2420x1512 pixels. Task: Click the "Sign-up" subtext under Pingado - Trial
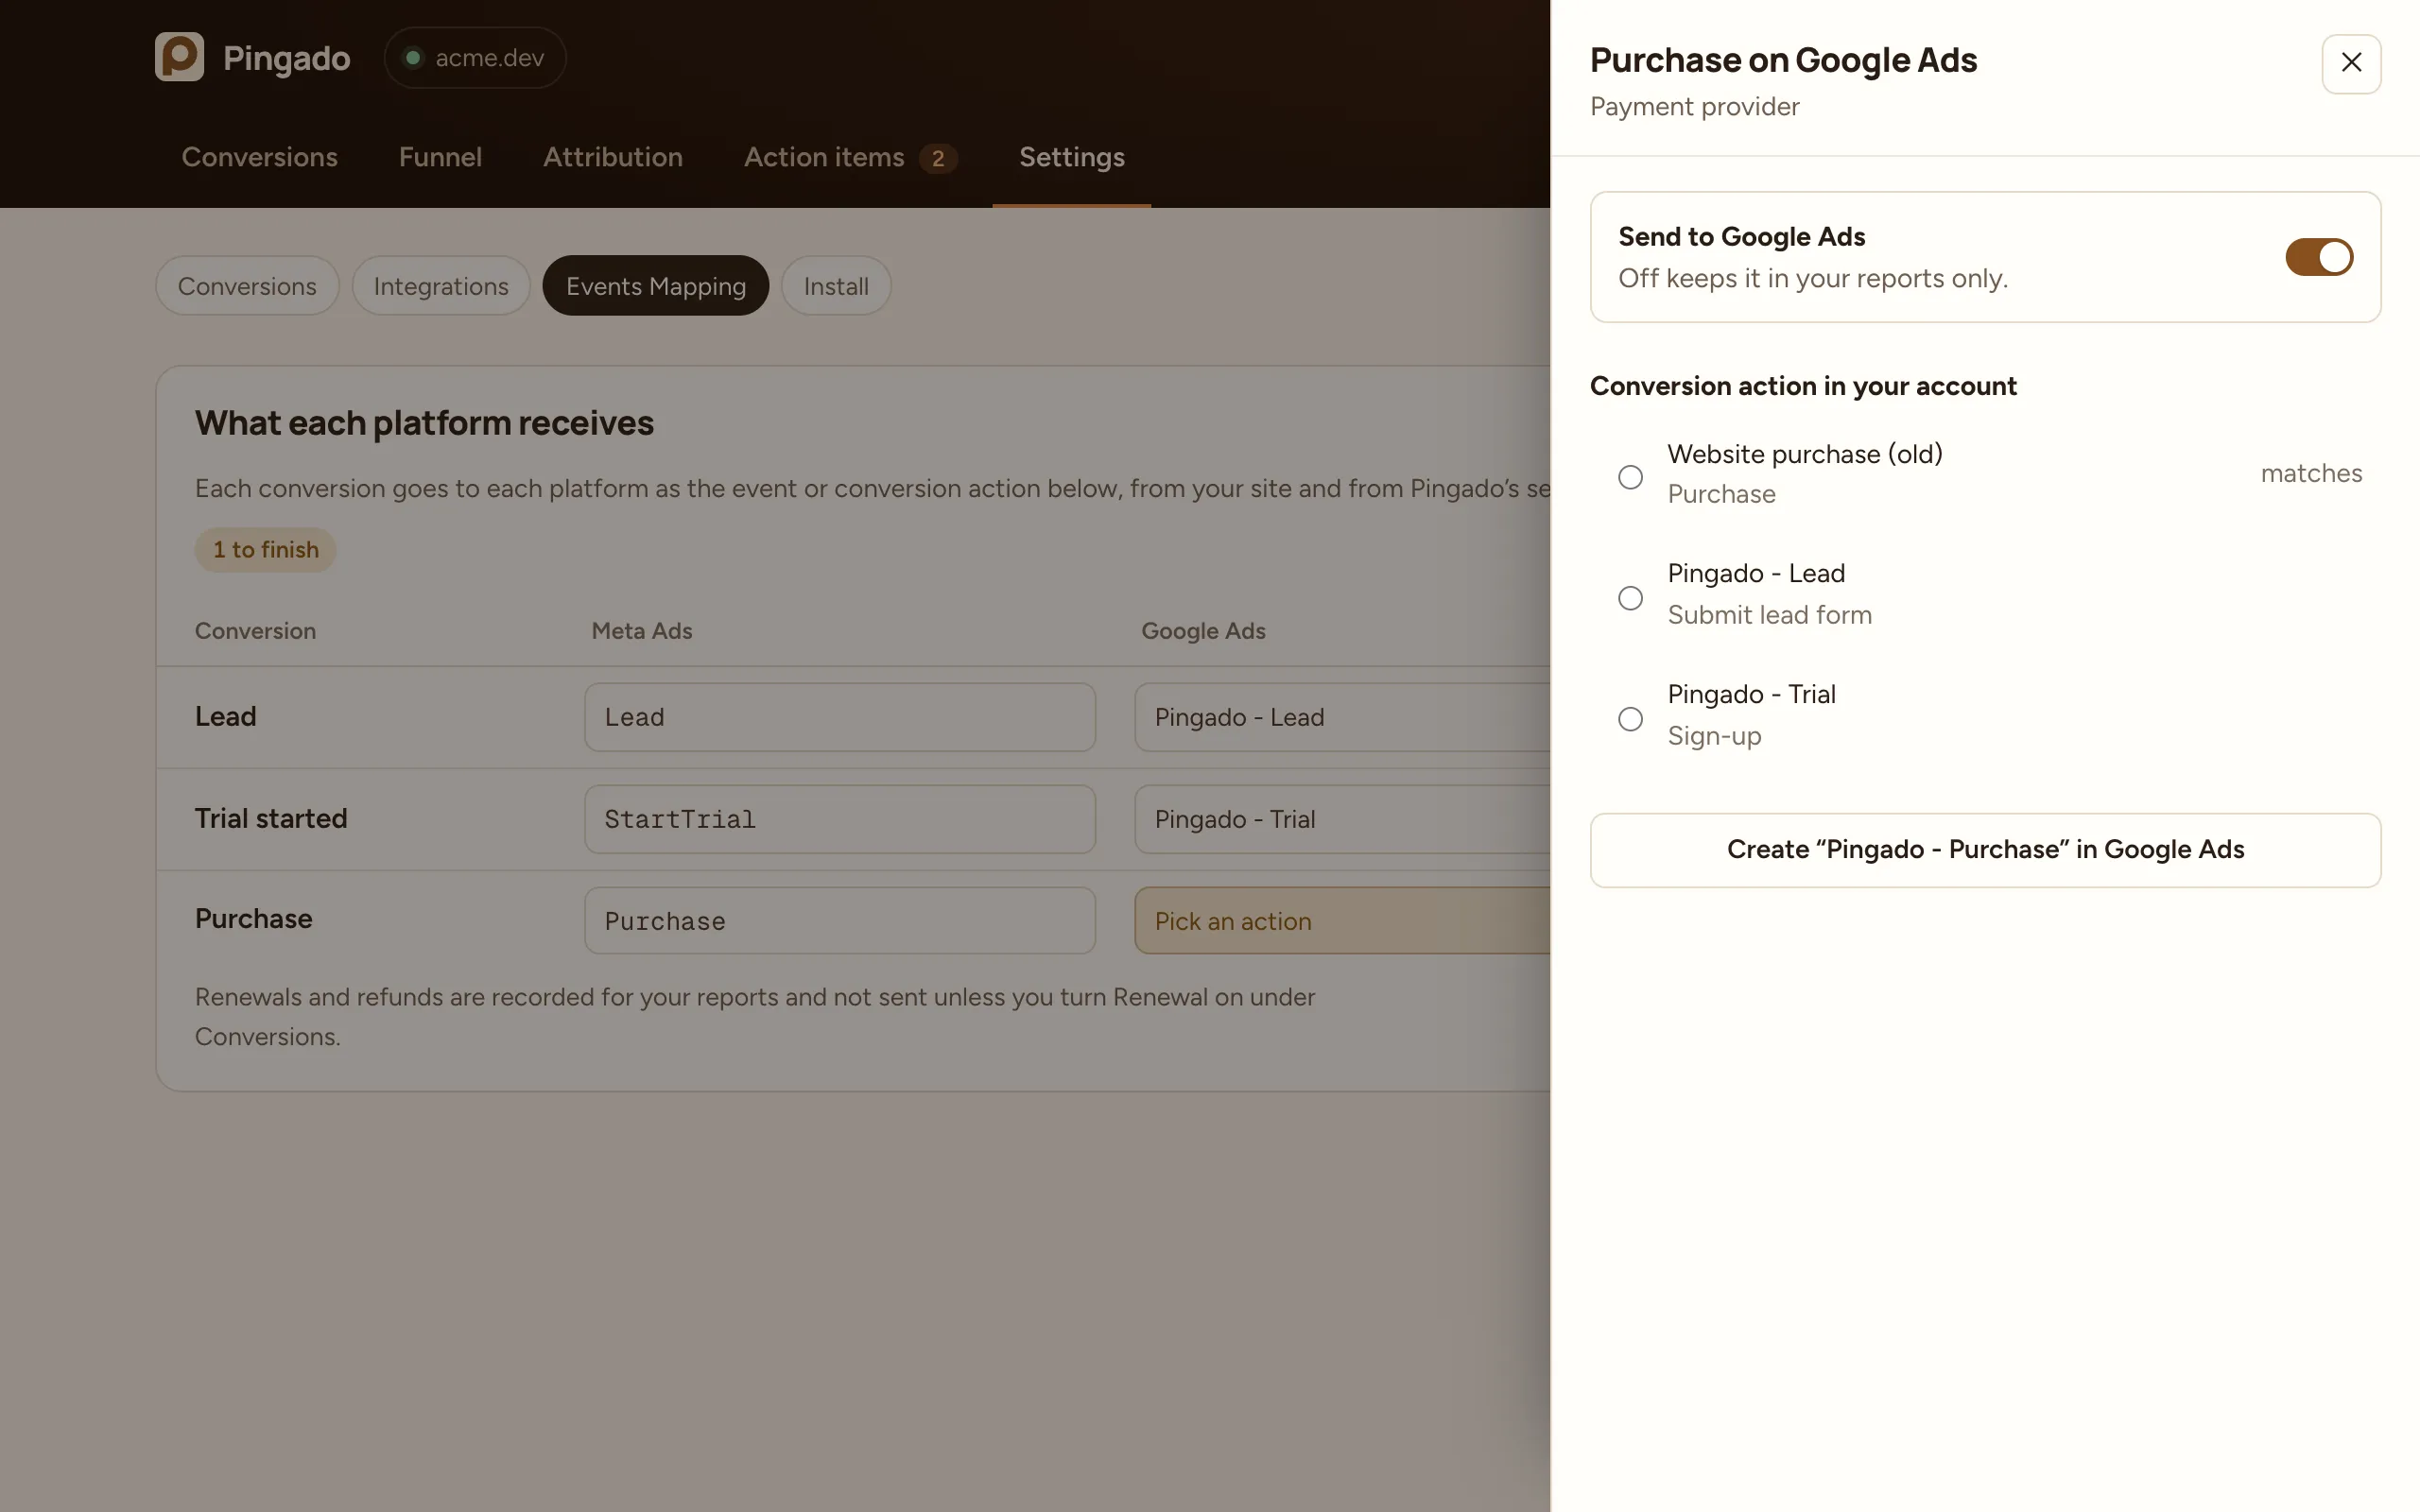[1714, 736]
